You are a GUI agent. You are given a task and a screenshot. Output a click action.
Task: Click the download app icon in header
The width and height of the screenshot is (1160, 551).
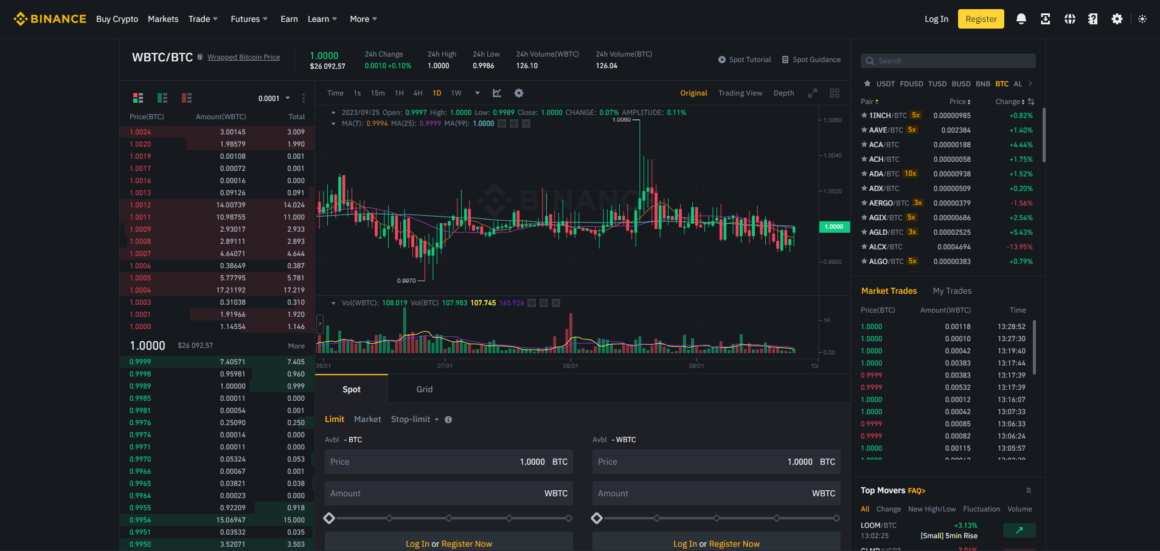tap(1045, 19)
